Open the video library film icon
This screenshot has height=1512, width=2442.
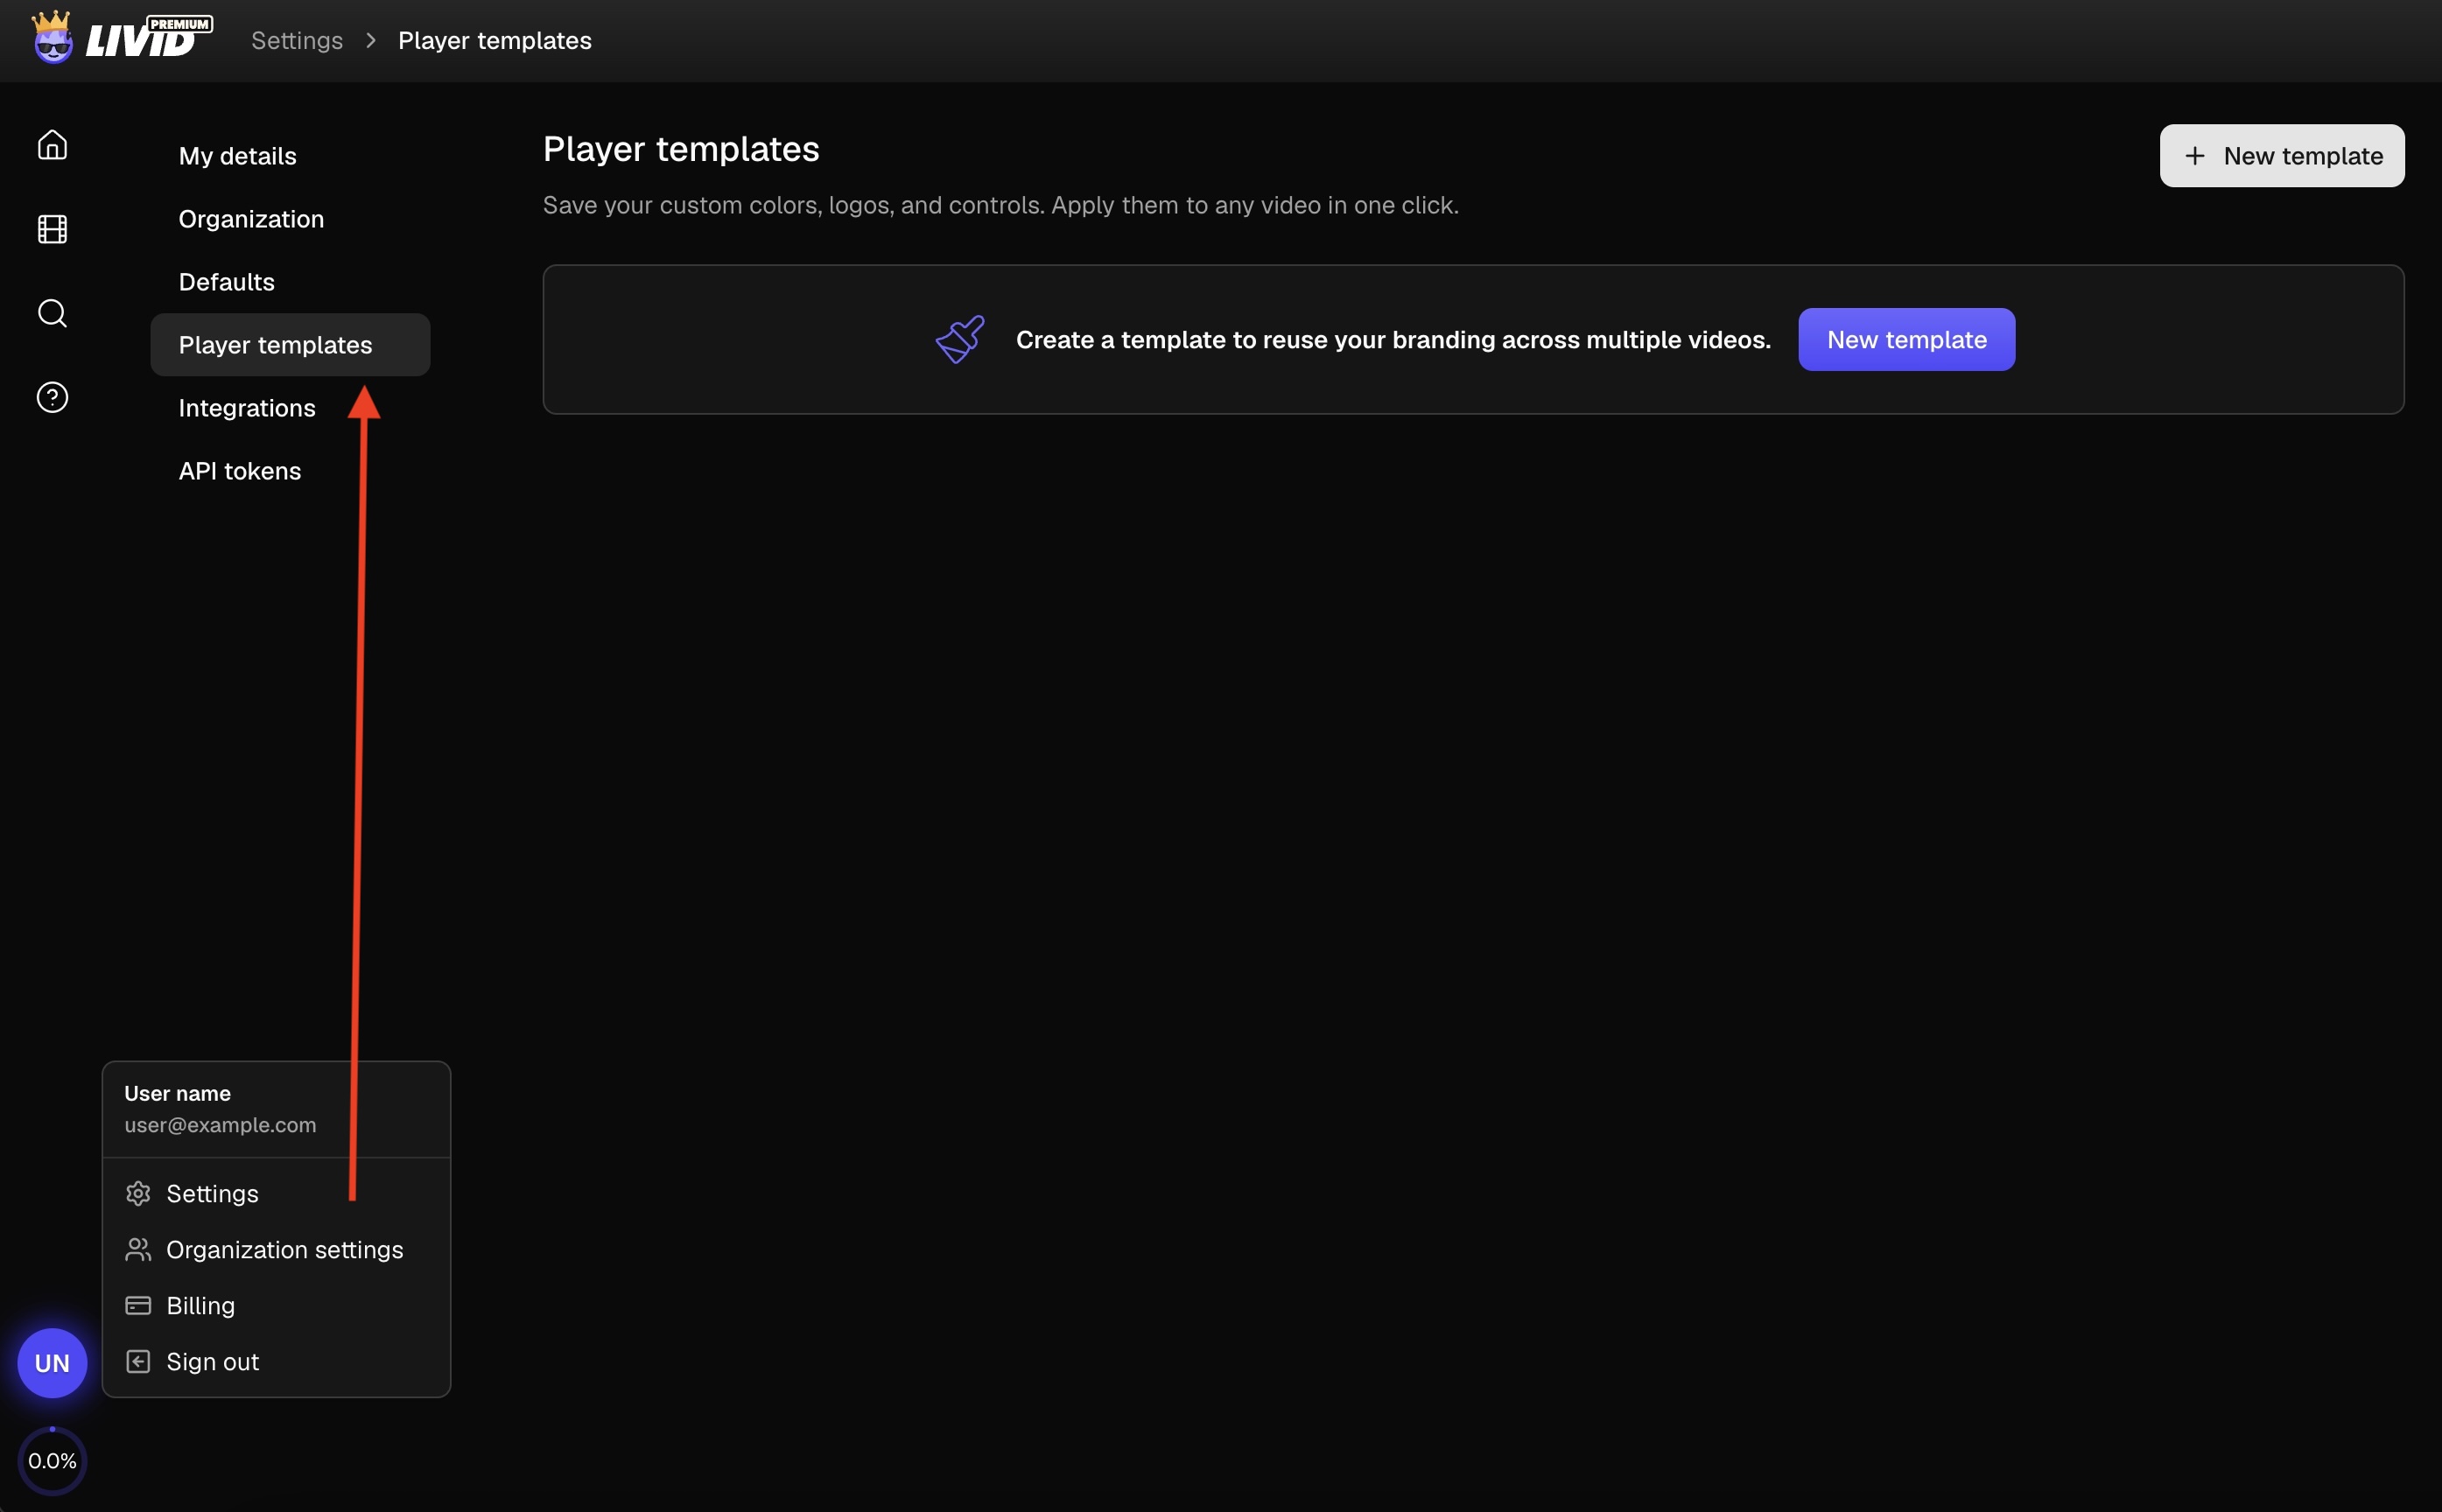click(x=52, y=229)
